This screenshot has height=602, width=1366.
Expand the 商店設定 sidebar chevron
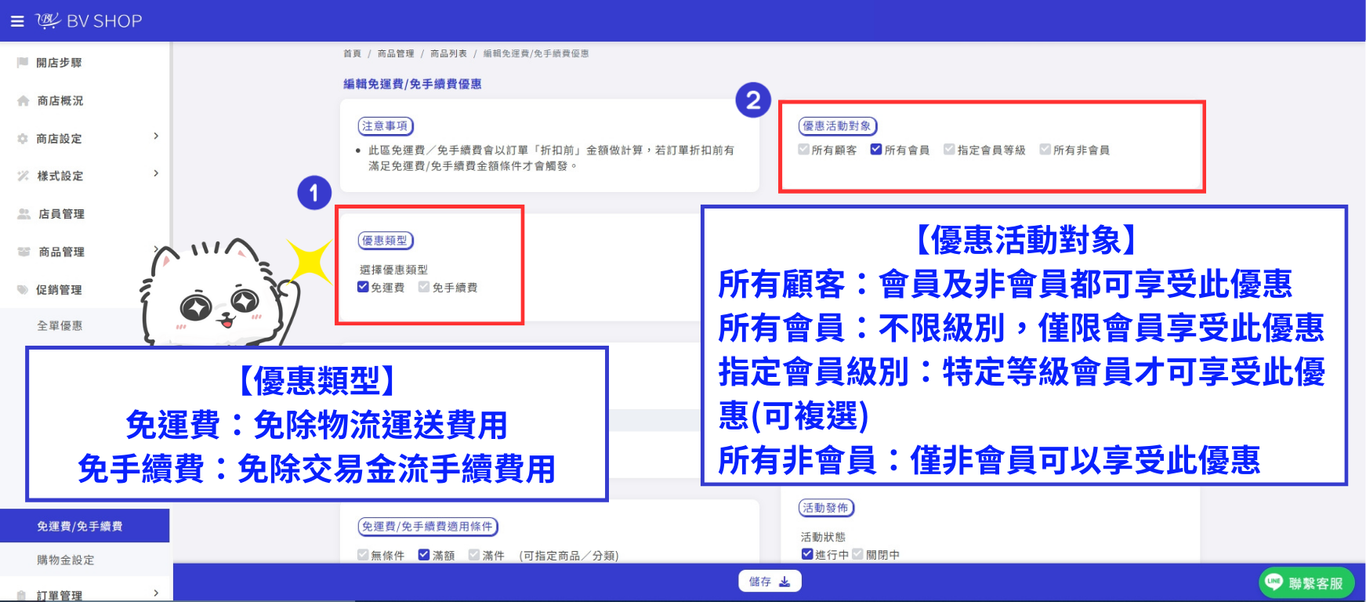156,136
